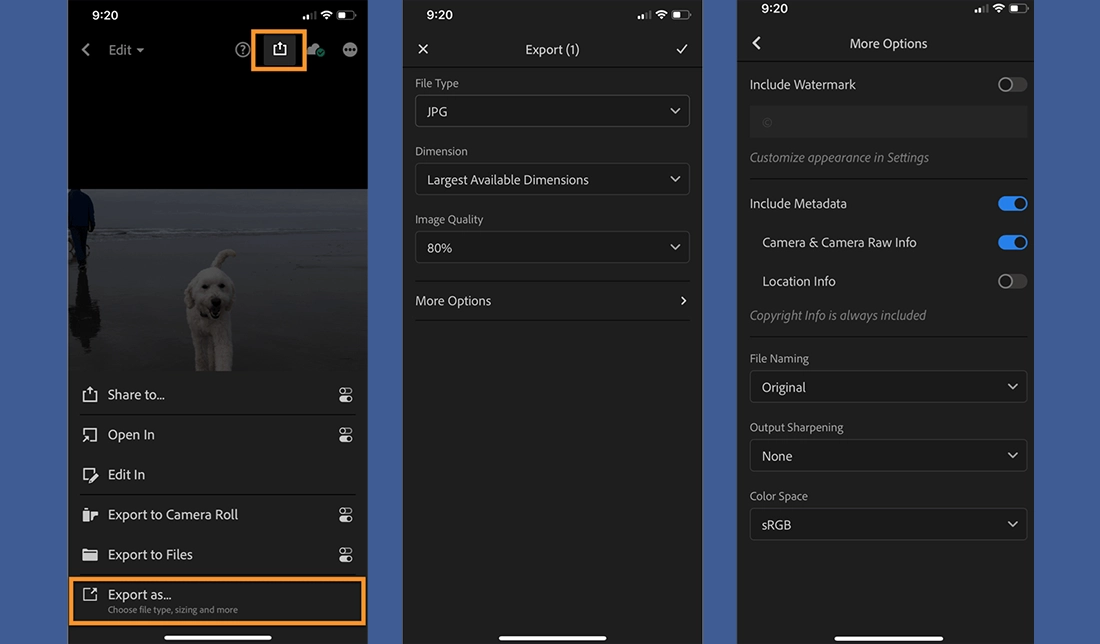Confirm export with the checkmark icon
The image size is (1100, 644).
tap(682, 49)
